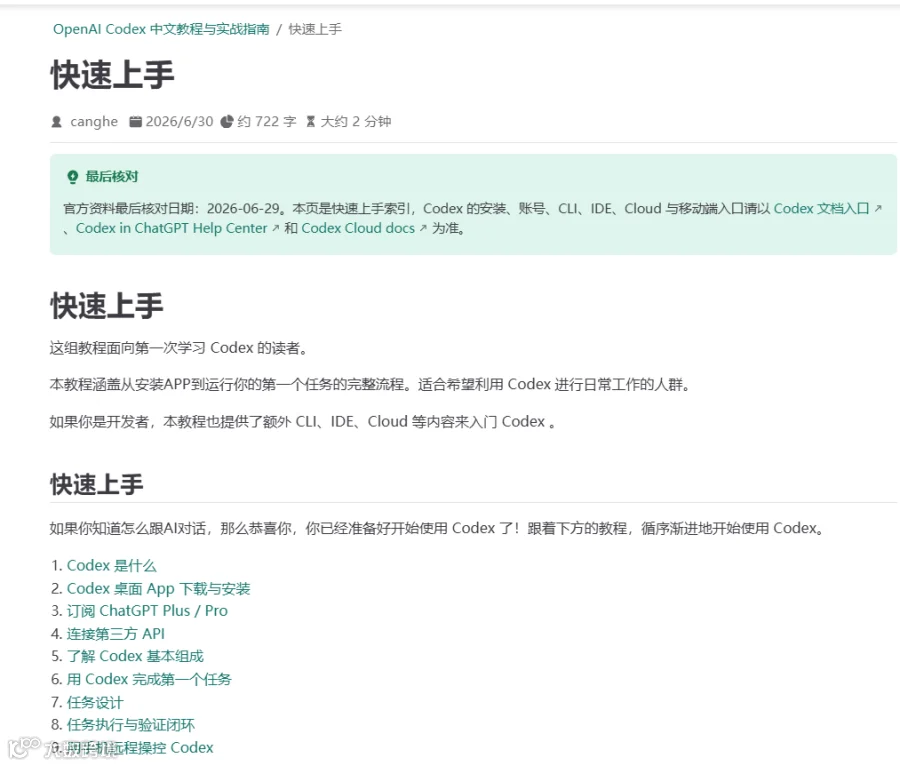Click the author person icon beside canghe

[56, 122]
